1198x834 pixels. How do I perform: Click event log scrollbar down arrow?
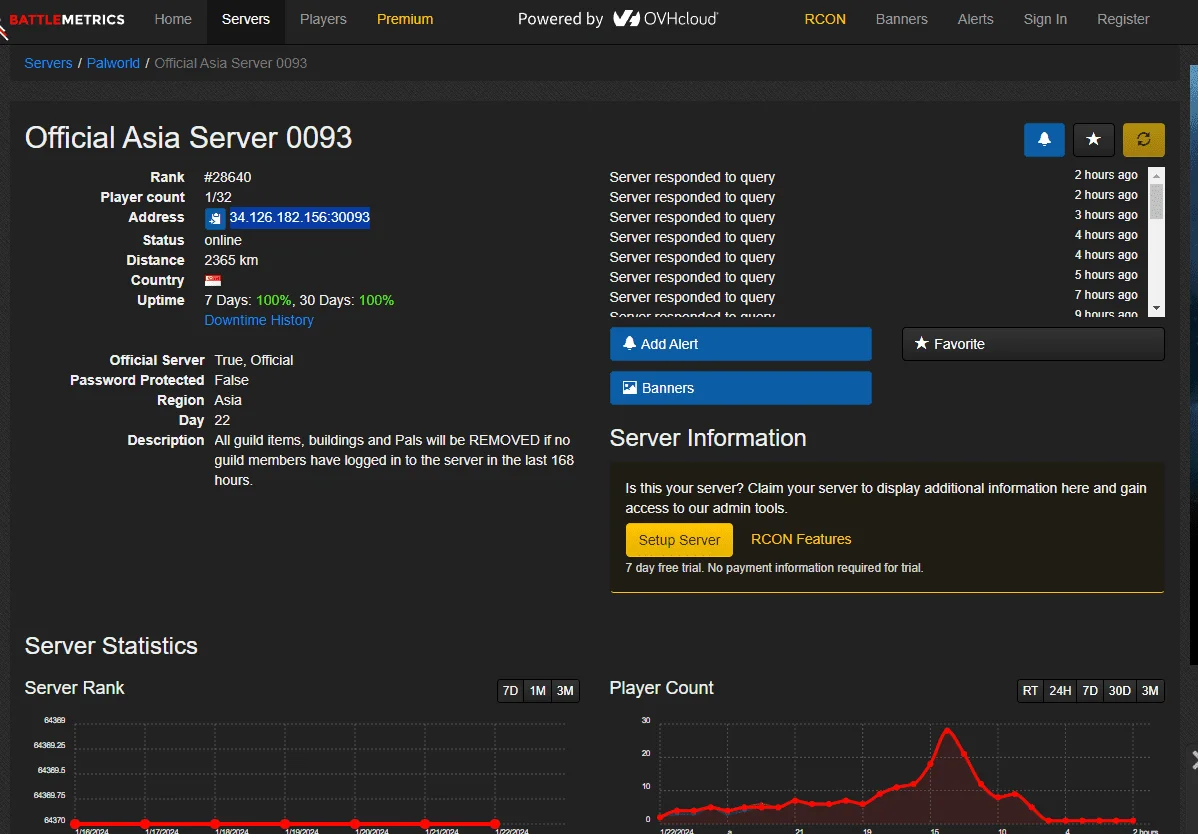pos(1156,308)
